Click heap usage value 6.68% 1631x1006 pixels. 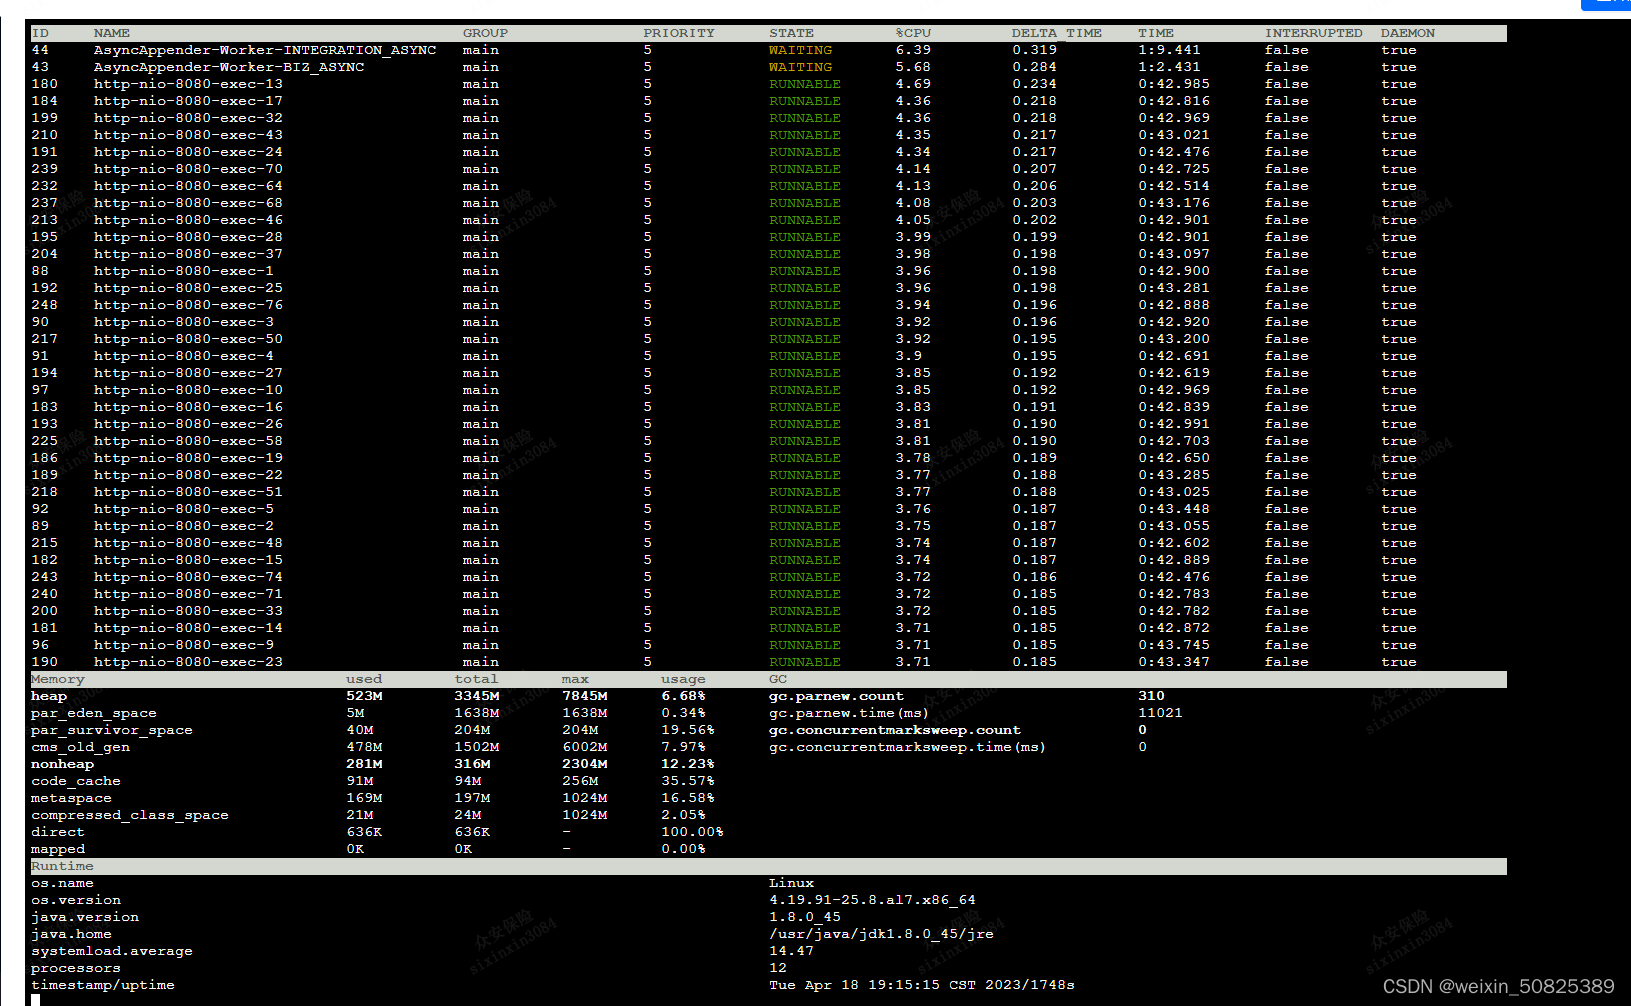pos(683,696)
